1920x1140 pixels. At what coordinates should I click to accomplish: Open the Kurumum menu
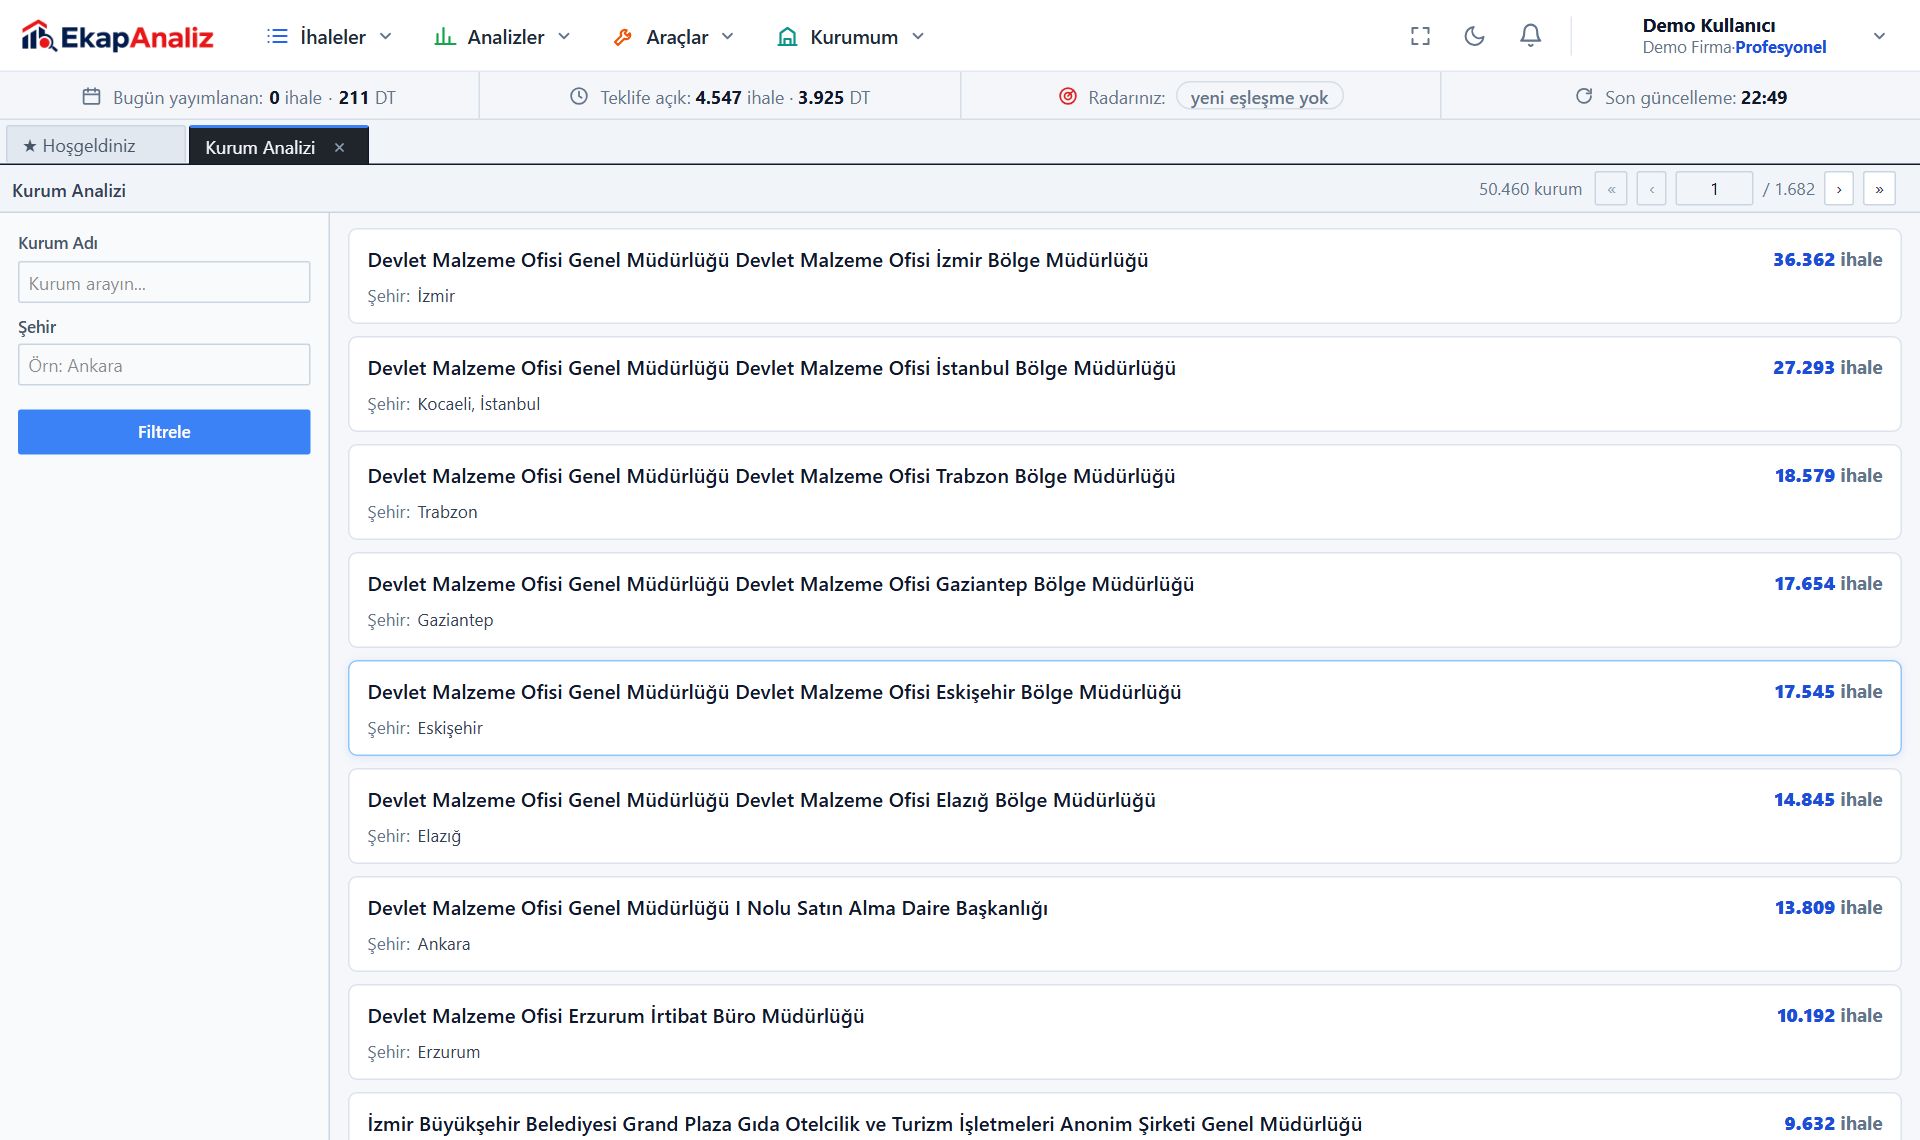[851, 37]
